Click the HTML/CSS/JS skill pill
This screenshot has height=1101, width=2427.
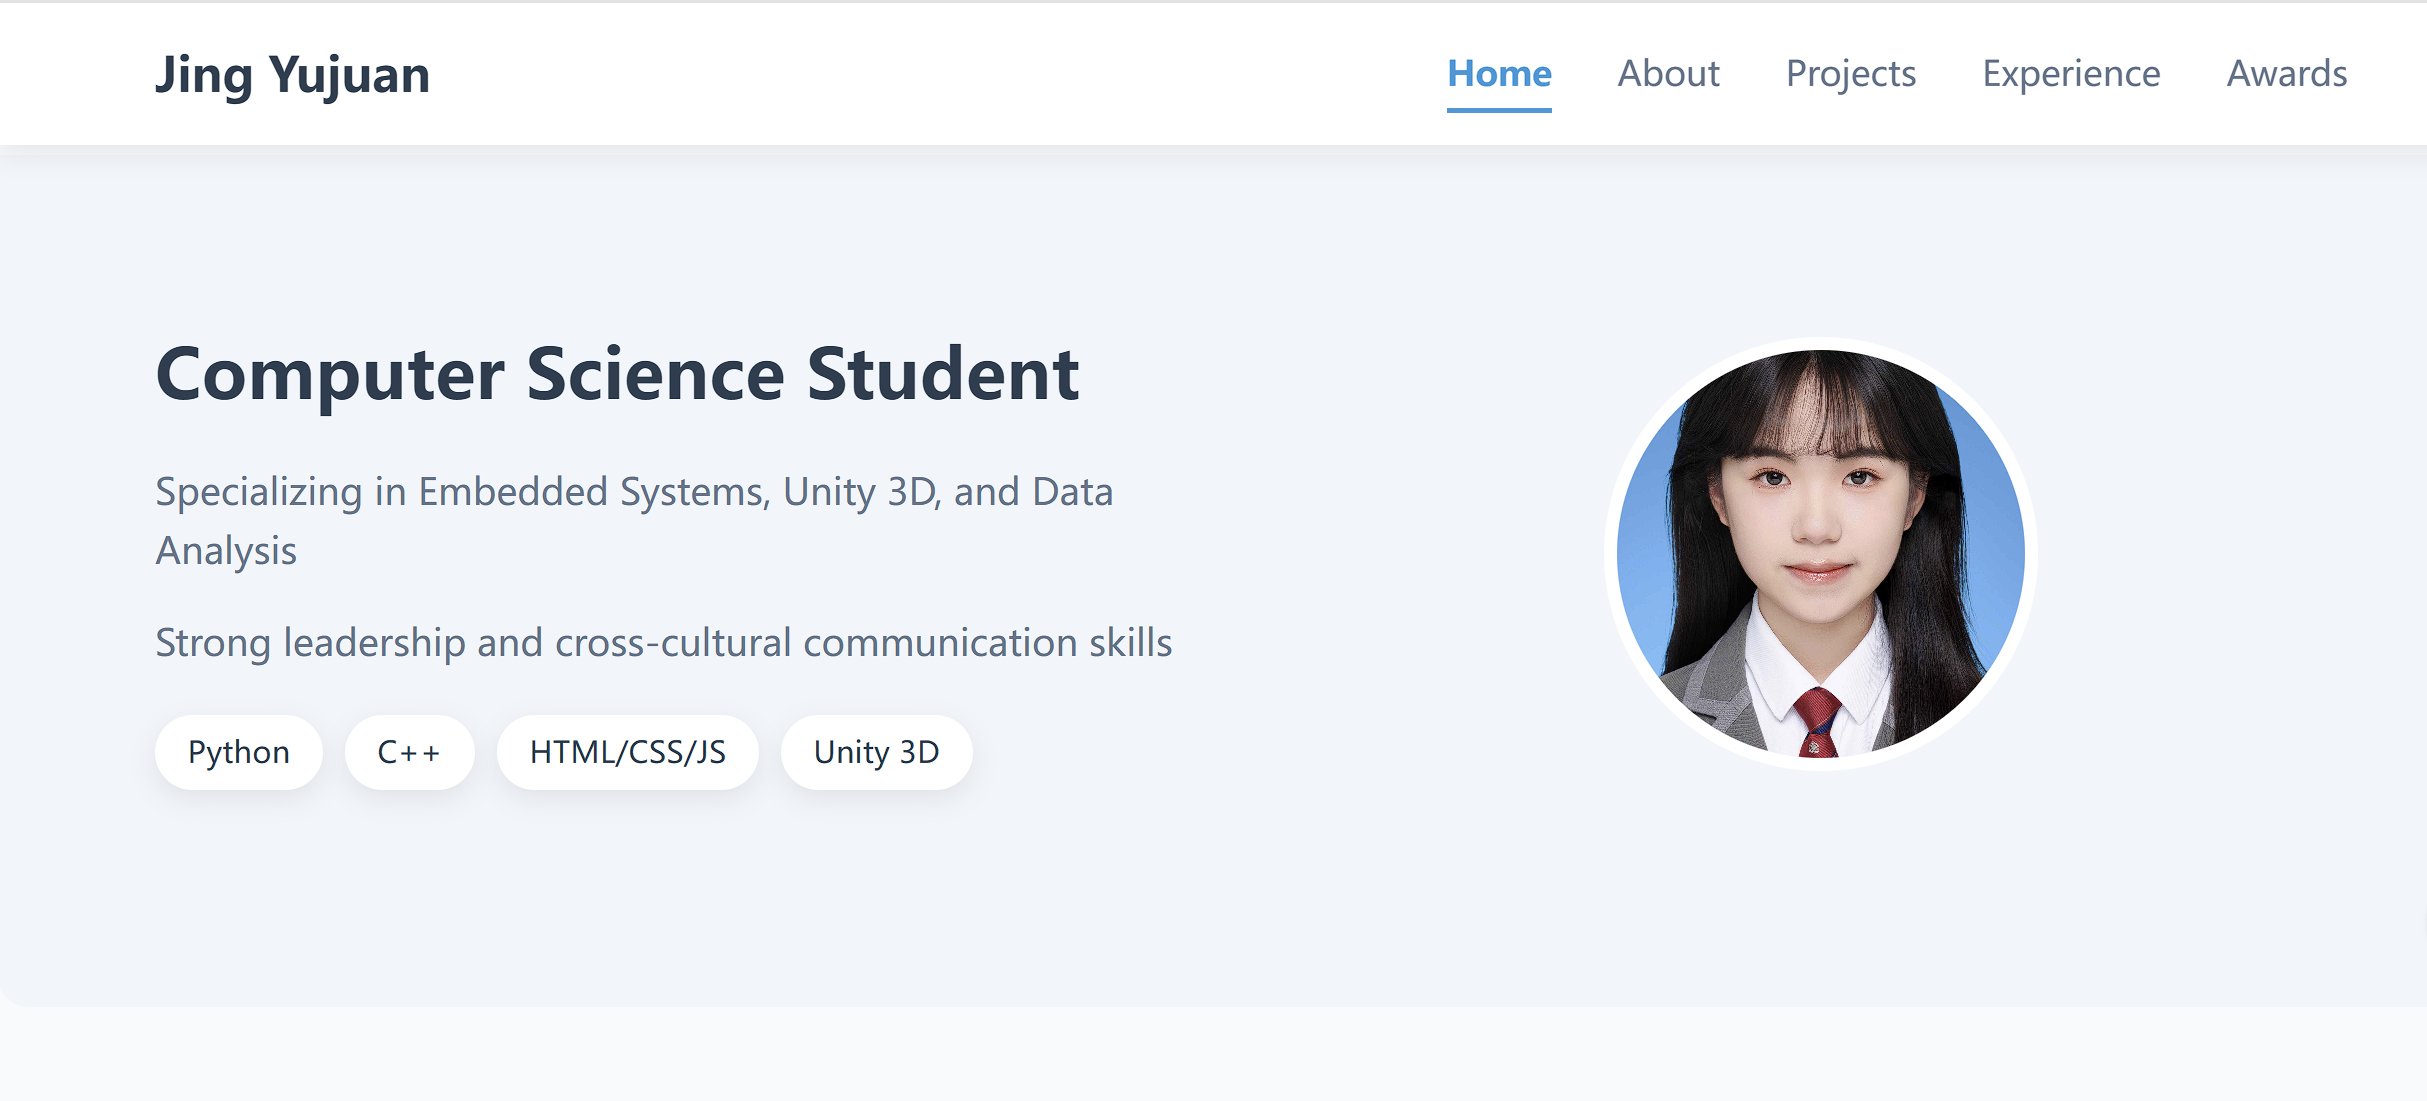[x=627, y=752]
